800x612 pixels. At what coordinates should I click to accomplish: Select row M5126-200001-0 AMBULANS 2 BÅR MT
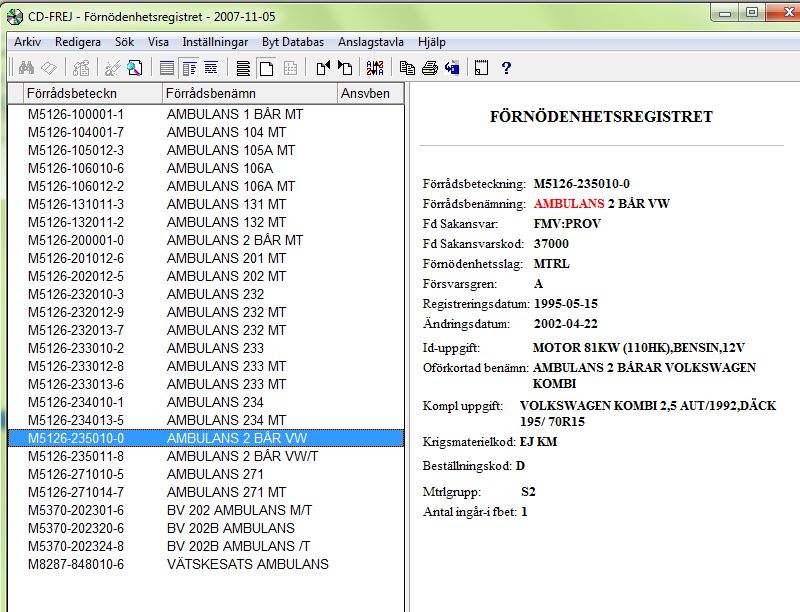(234, 240)
